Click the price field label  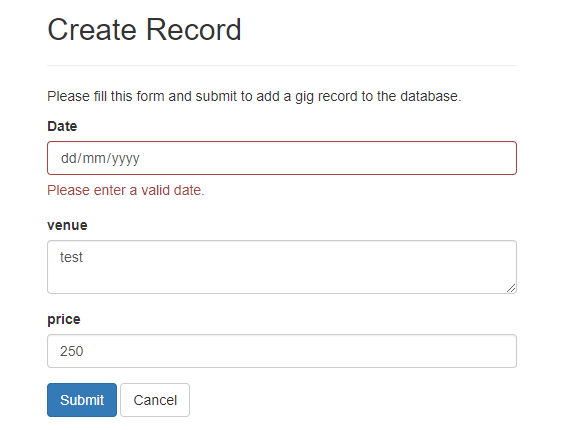(x=64, y=319)
